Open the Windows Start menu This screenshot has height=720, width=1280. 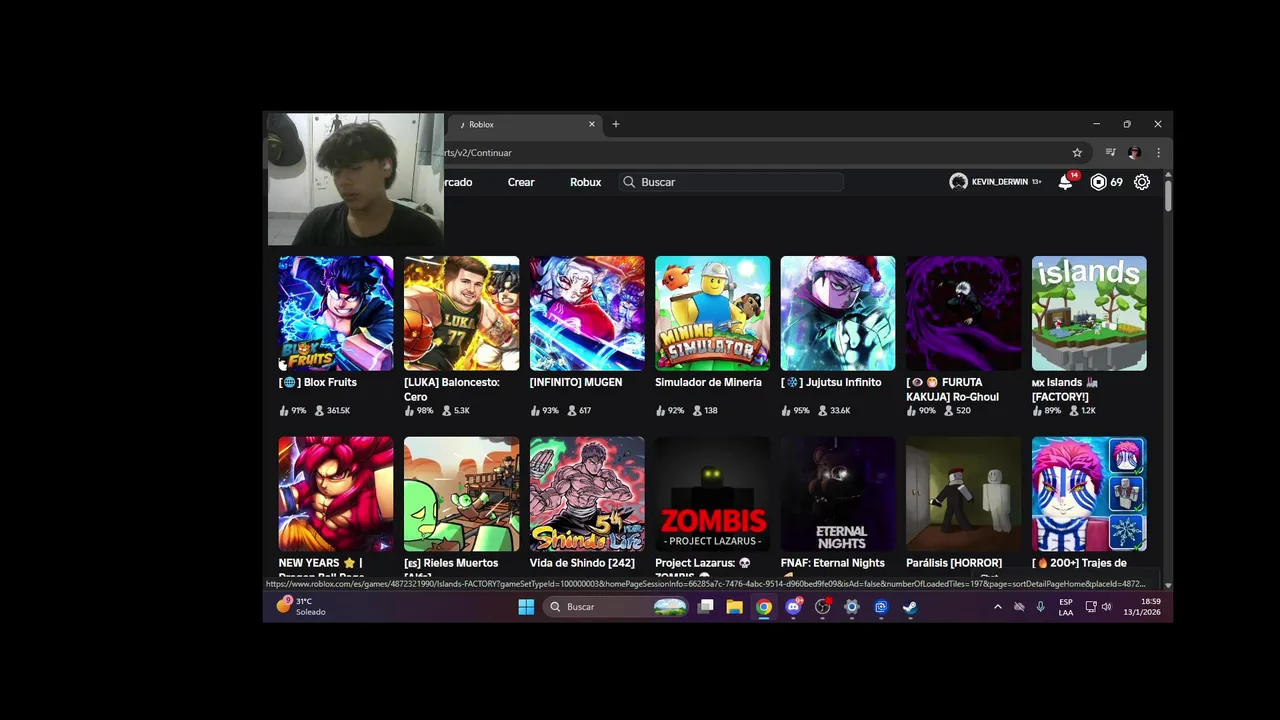(x=526, y=607)
